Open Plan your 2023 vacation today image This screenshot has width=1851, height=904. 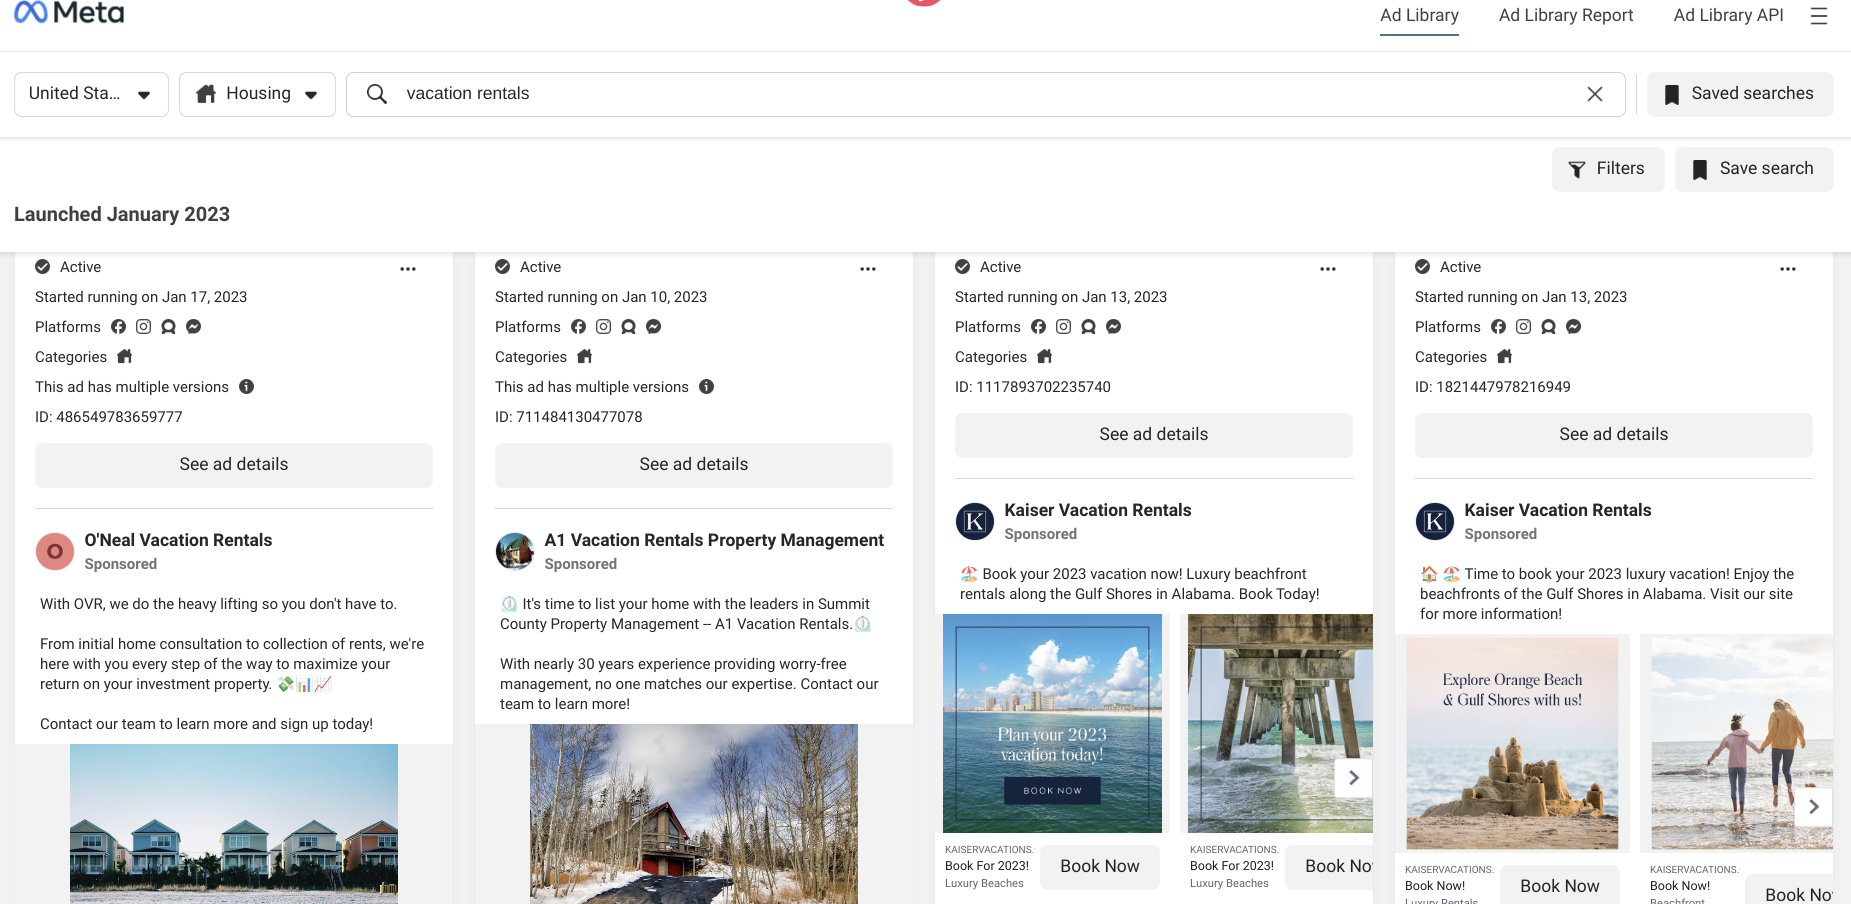(1052, 723)
